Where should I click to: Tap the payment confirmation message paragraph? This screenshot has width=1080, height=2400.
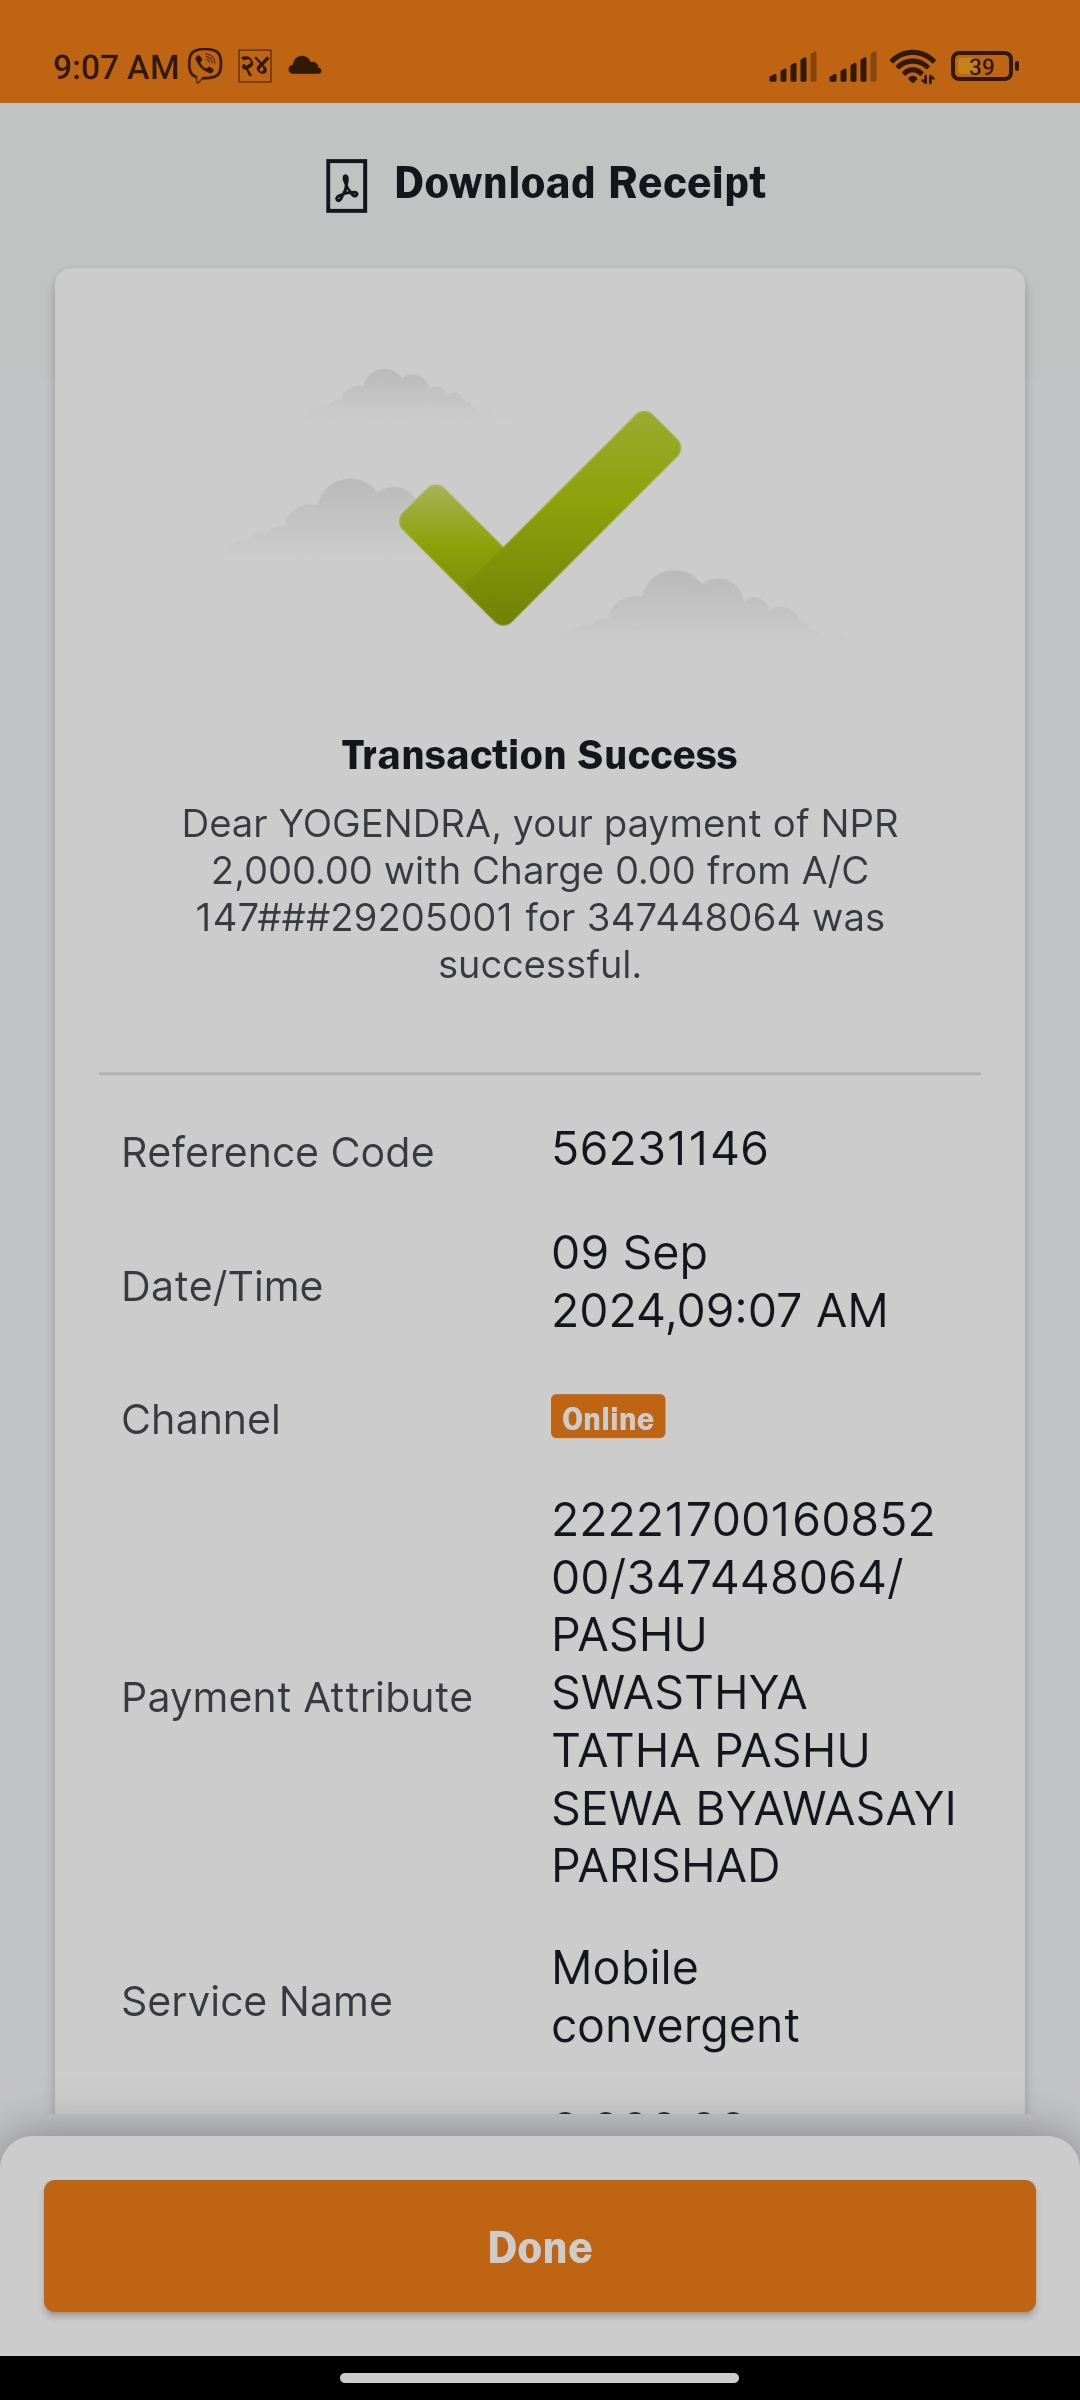click(540, 894)
